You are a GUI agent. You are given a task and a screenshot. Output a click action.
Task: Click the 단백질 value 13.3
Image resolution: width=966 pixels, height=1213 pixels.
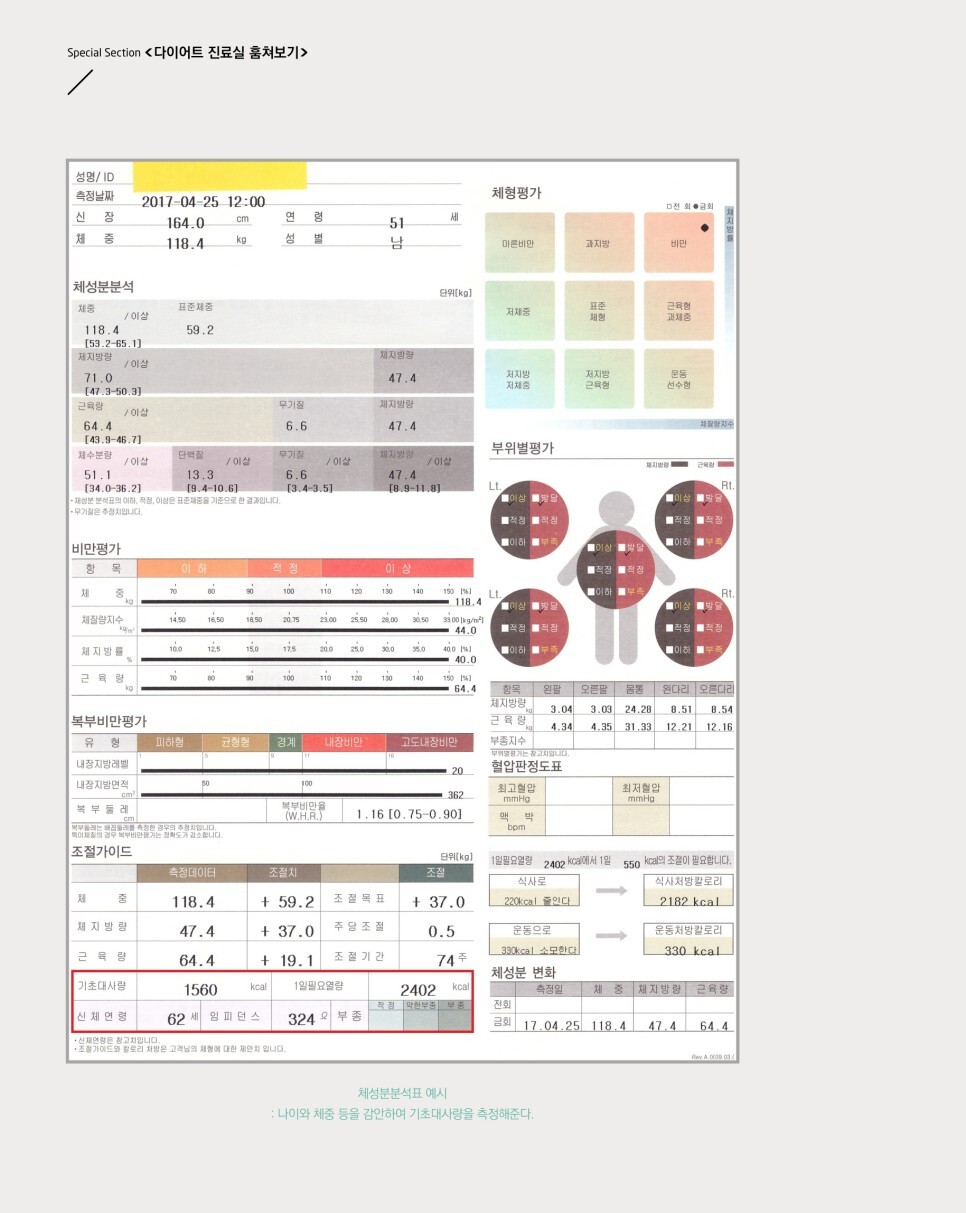click(x=200, y=475)
